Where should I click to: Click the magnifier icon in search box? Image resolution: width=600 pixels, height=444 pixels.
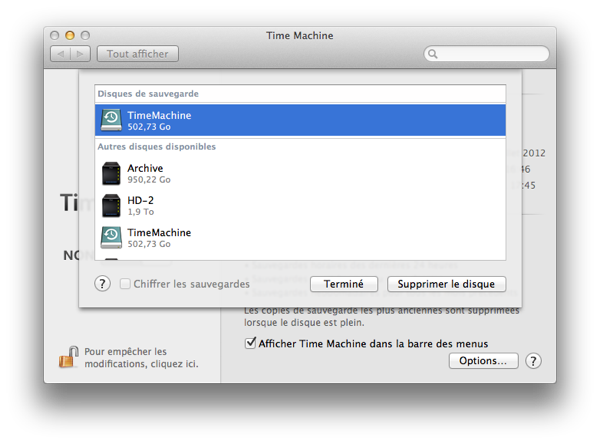point(433,54)
